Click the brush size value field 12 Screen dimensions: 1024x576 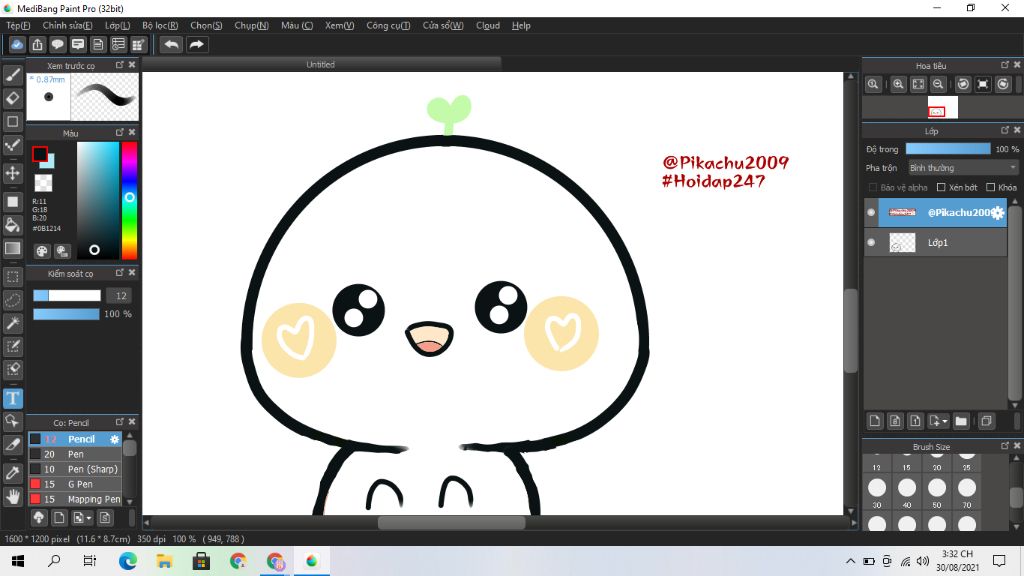121,296
